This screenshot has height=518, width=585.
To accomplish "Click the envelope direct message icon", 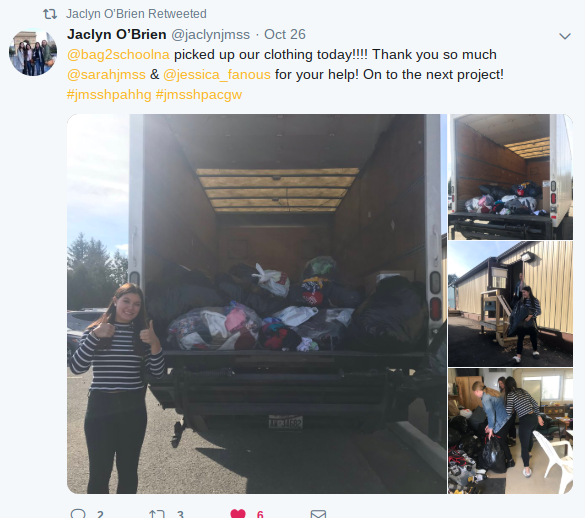I will point(318,514).
